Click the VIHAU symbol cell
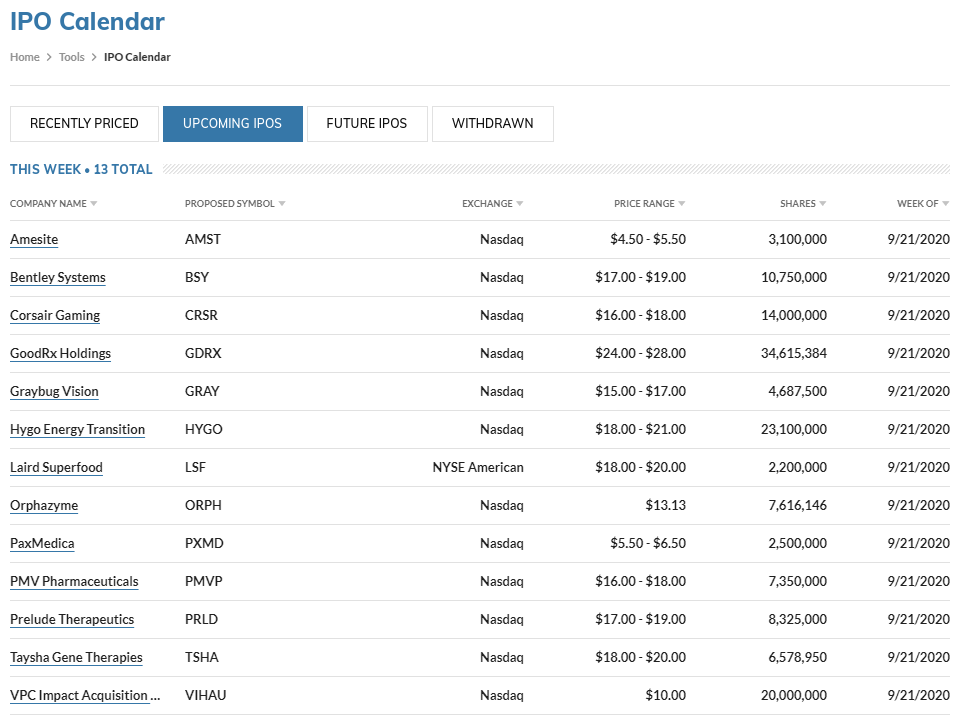960x721 pixels. pyautogui.click(x=206, y=695)
